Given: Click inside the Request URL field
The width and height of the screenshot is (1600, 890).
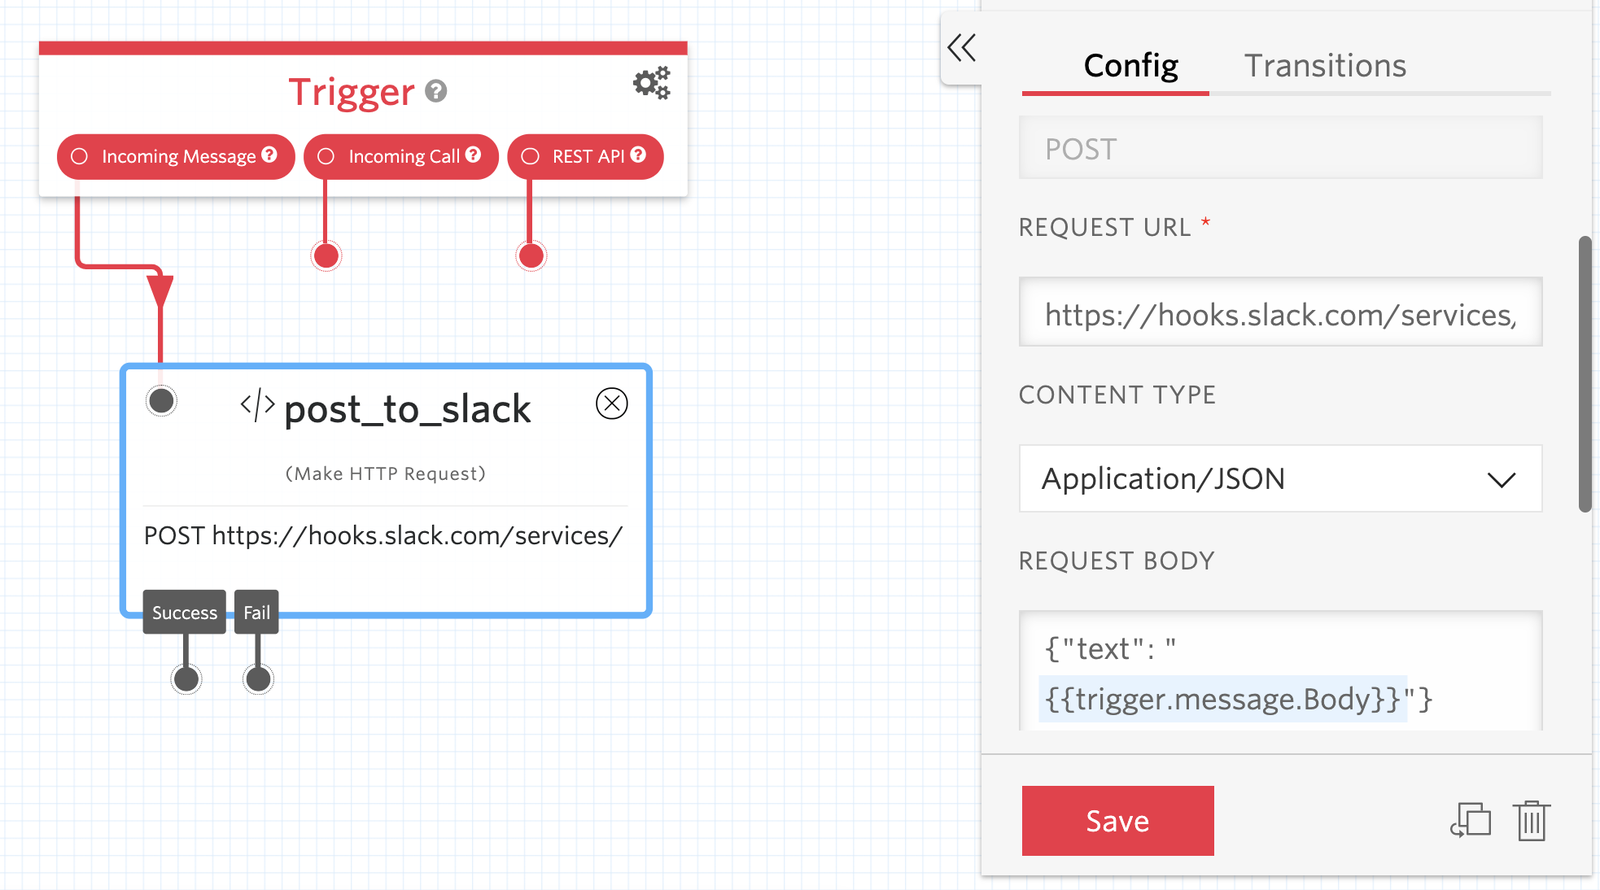Looking at the screenshot, I should (1280, 313).
